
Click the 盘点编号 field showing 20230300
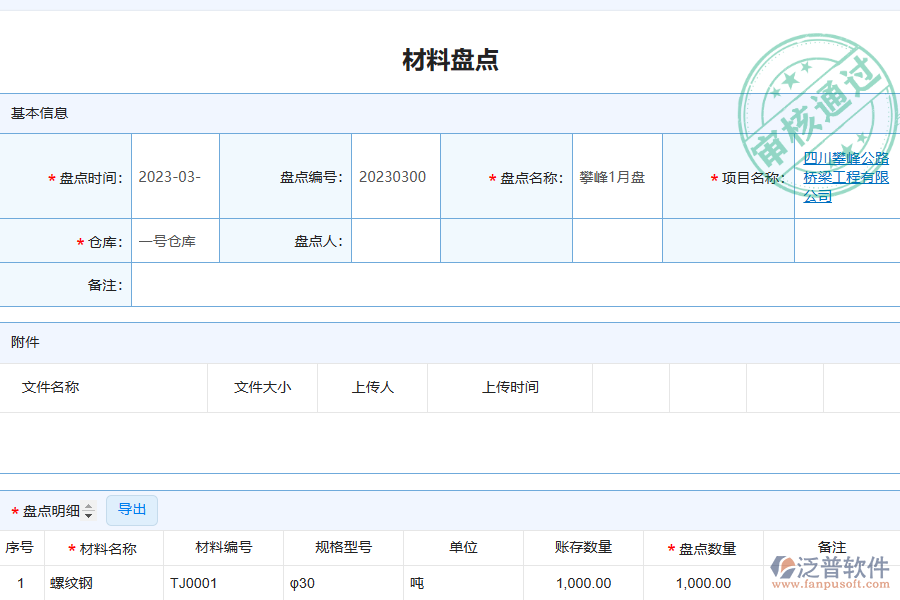coord(396,177)
